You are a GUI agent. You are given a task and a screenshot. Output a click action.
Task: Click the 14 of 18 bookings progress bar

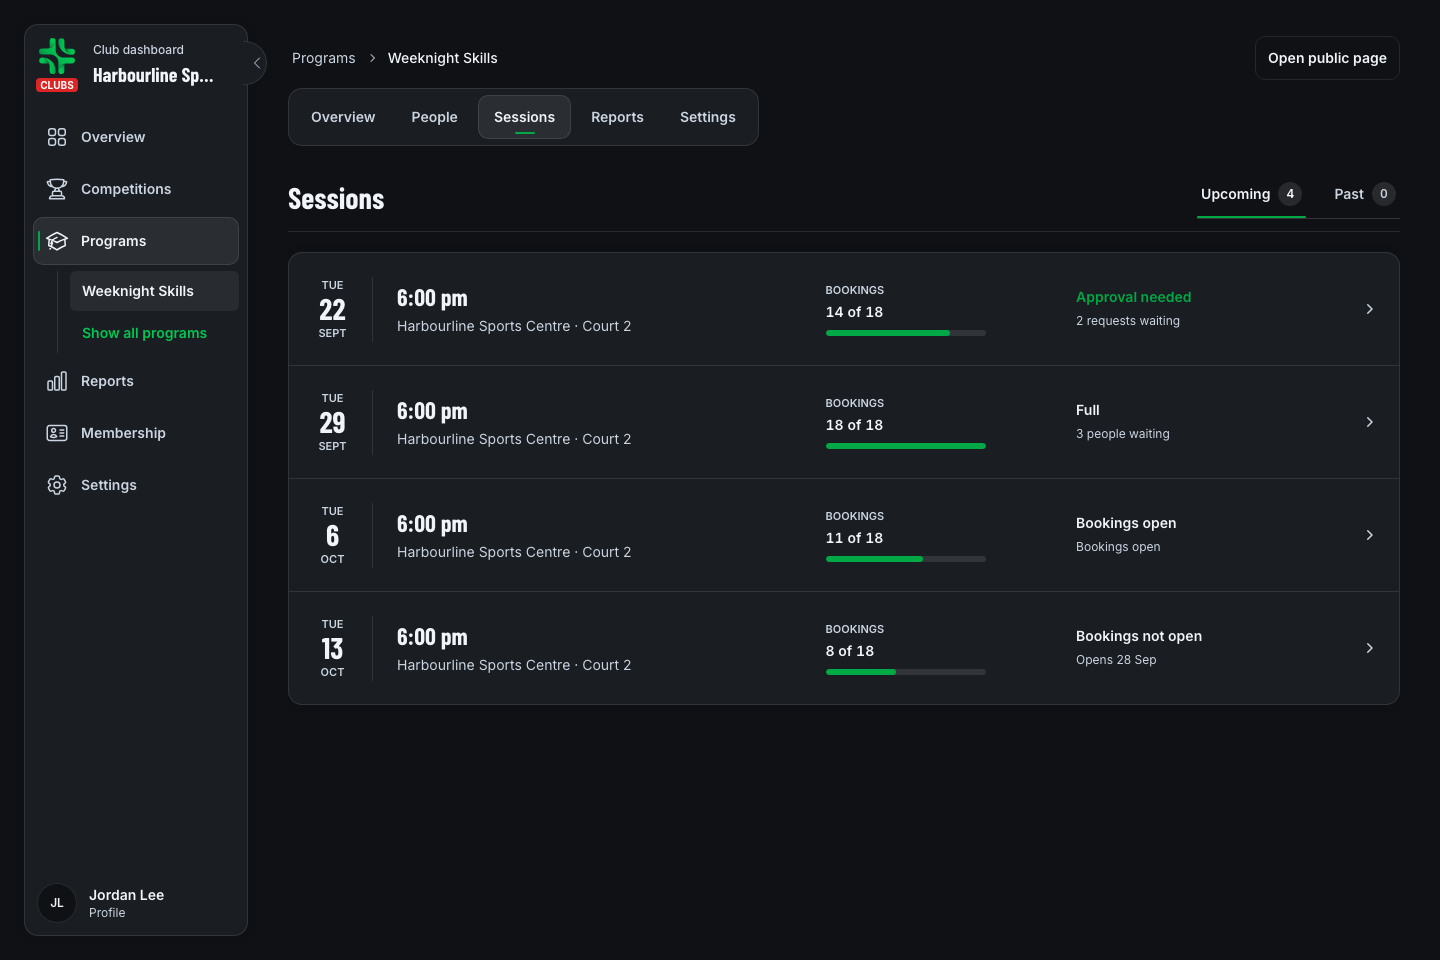tap(906, 333)
